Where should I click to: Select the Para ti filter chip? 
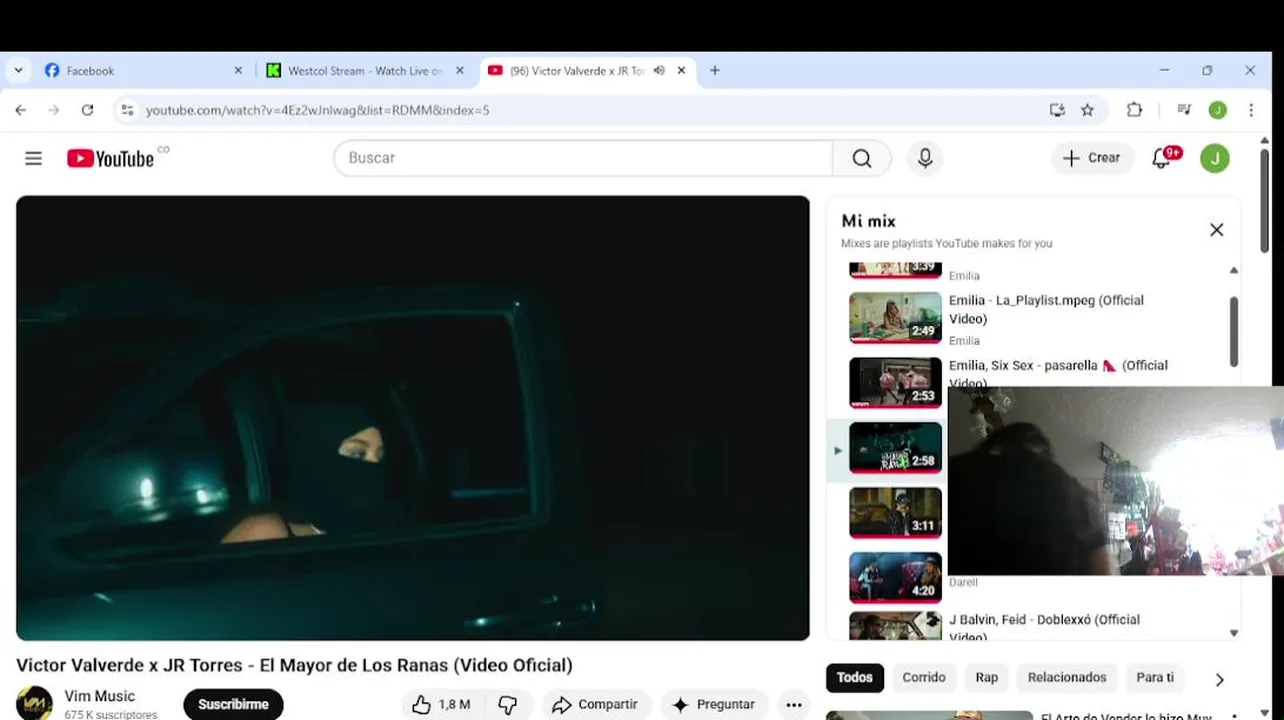1155,678
